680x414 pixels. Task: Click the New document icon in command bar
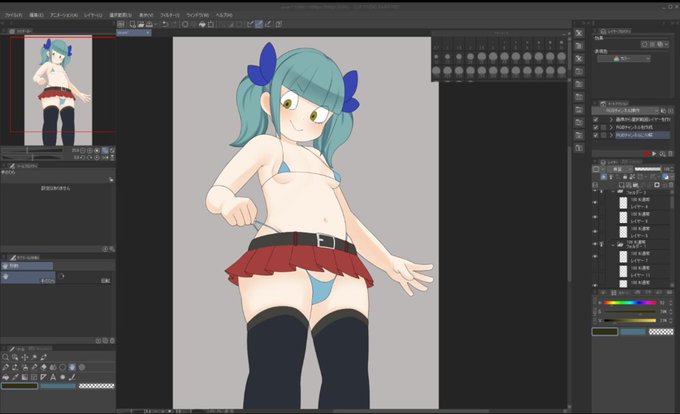coord(132,24)
